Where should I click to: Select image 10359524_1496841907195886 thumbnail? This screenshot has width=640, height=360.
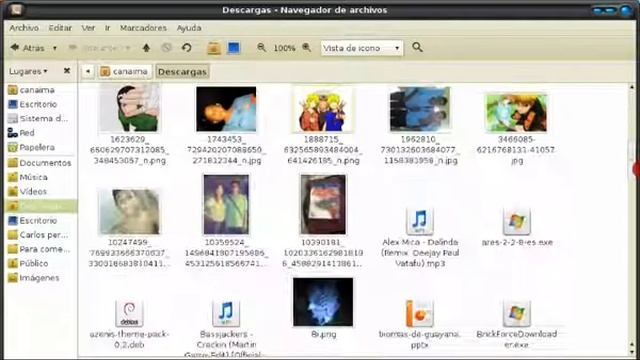coord(226,204)
